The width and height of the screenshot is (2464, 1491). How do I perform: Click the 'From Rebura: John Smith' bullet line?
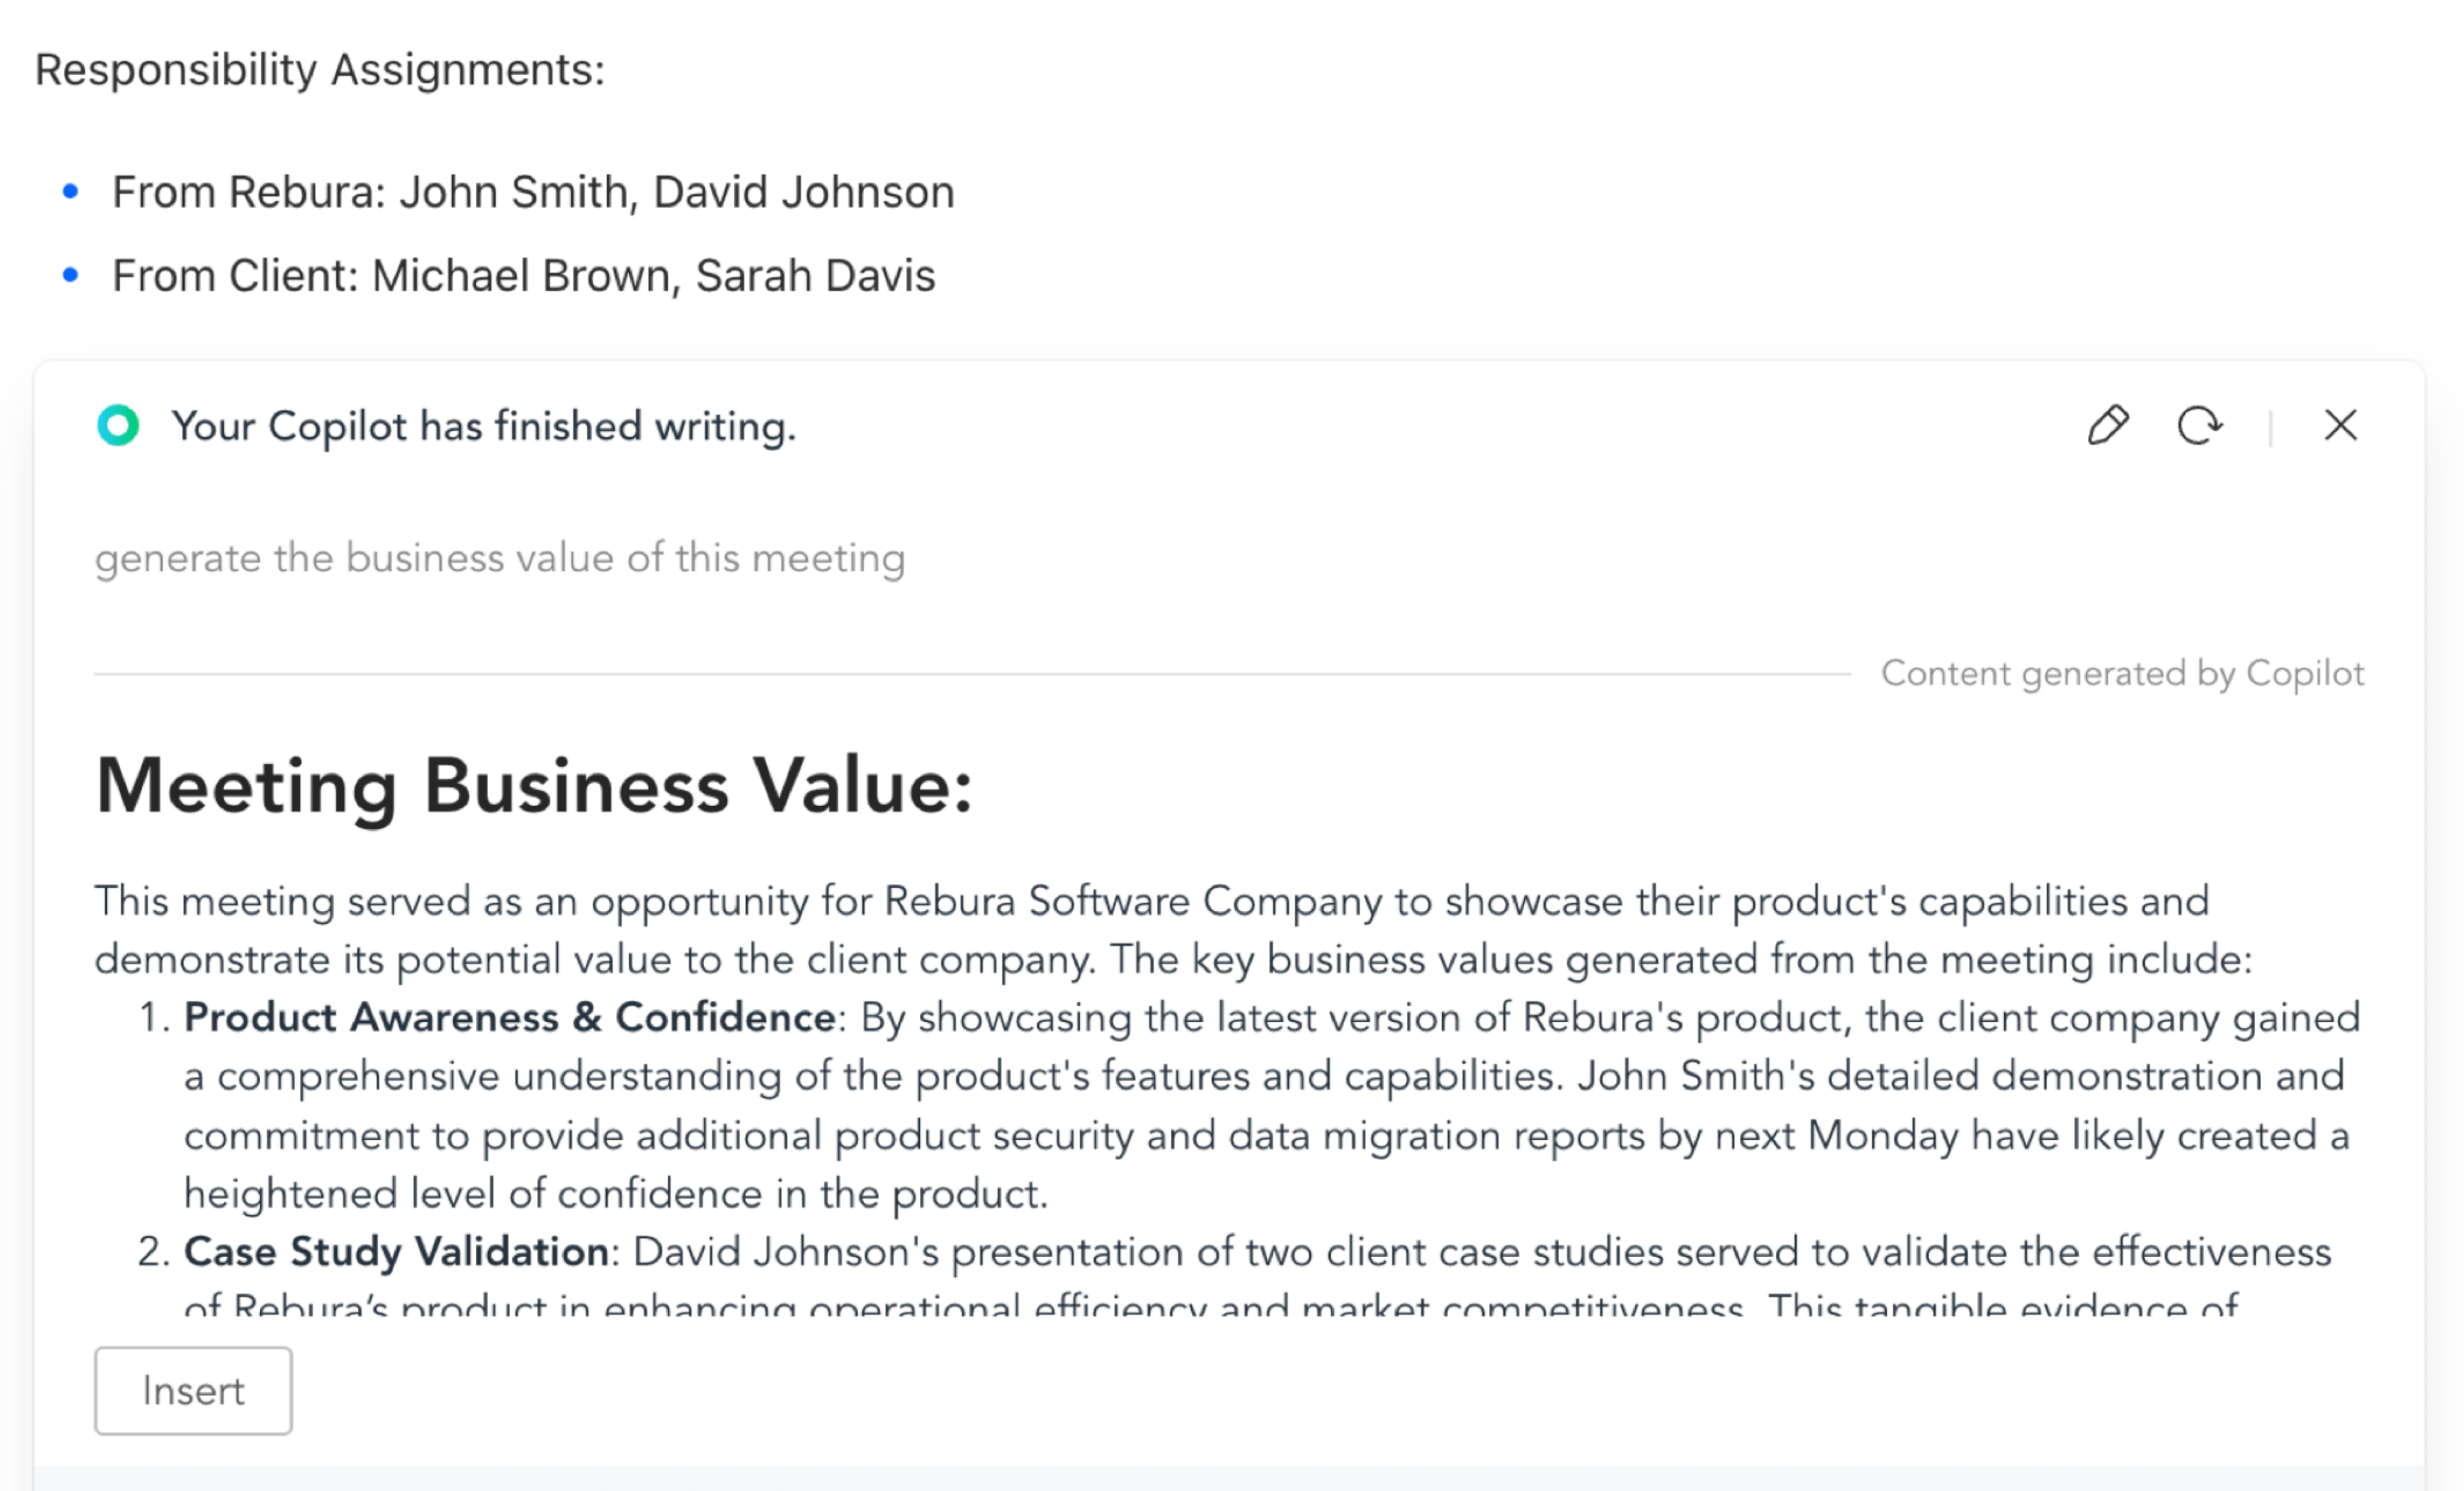(x=533, y=192)
